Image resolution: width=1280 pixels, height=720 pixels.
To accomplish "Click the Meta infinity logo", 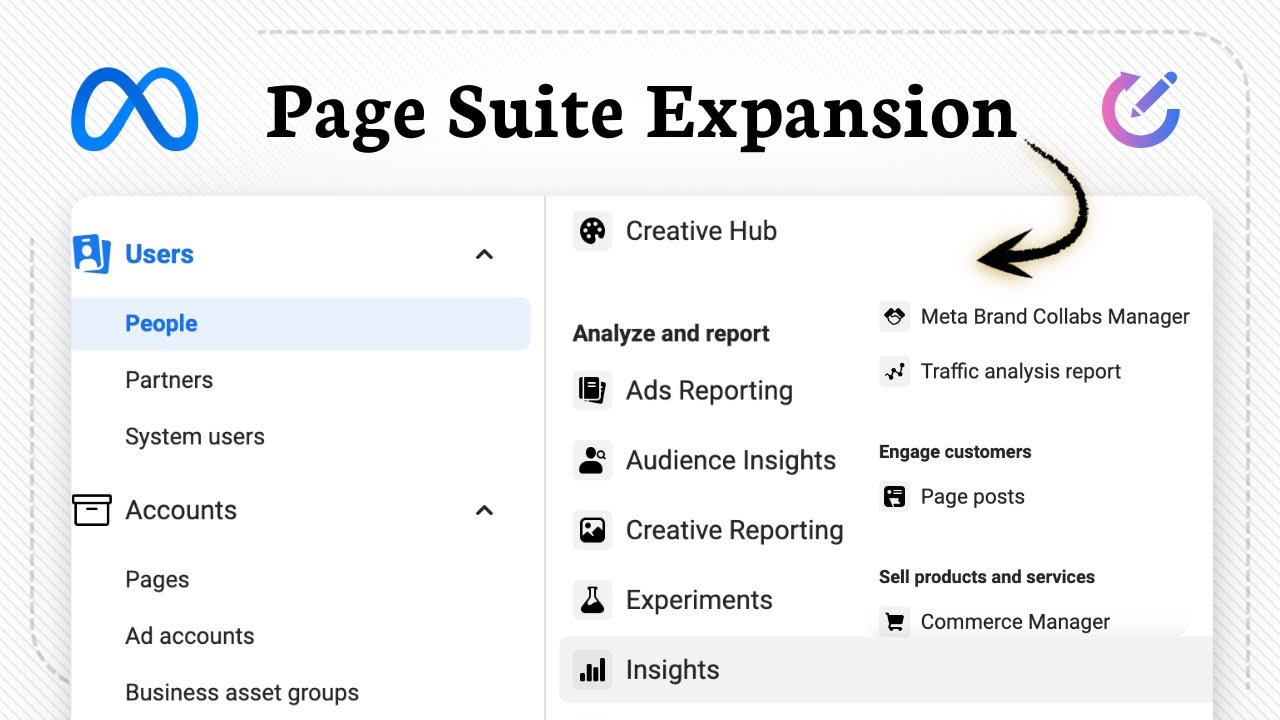I will click(135, 110).
